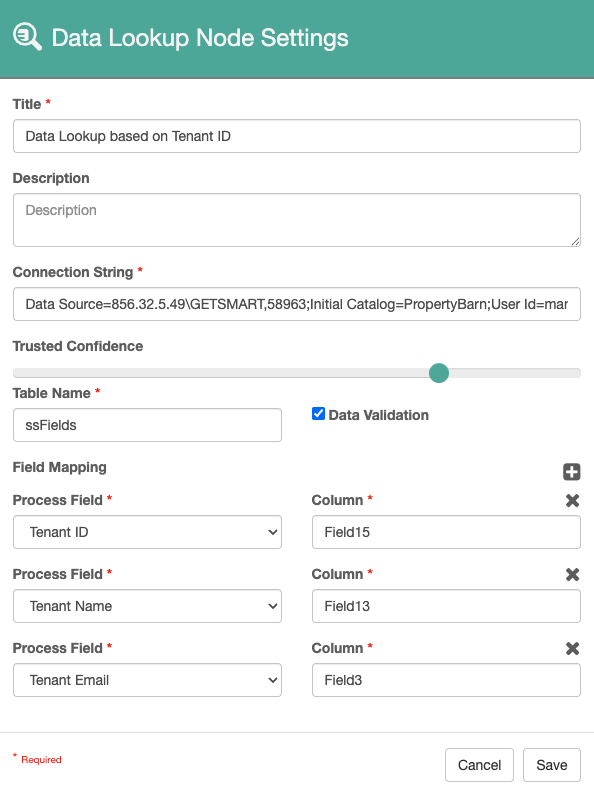Save the node settings

click(x=551, y=765)
